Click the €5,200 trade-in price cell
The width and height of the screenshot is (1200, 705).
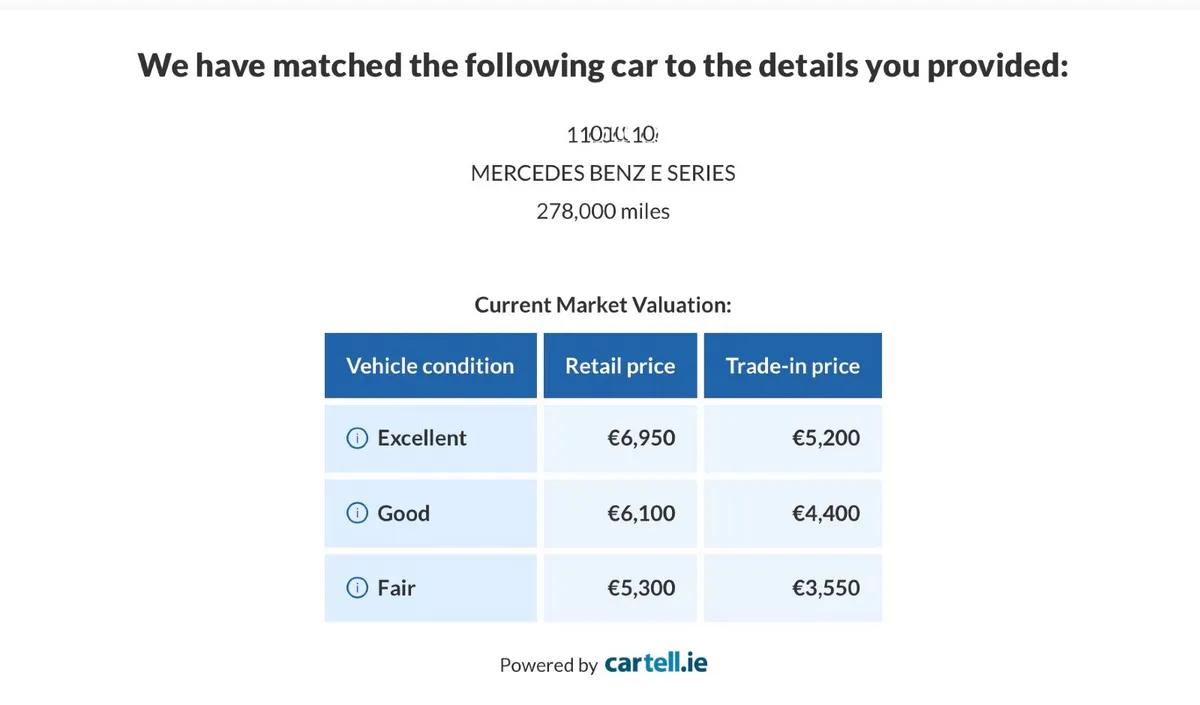click(x=793, y=438)
